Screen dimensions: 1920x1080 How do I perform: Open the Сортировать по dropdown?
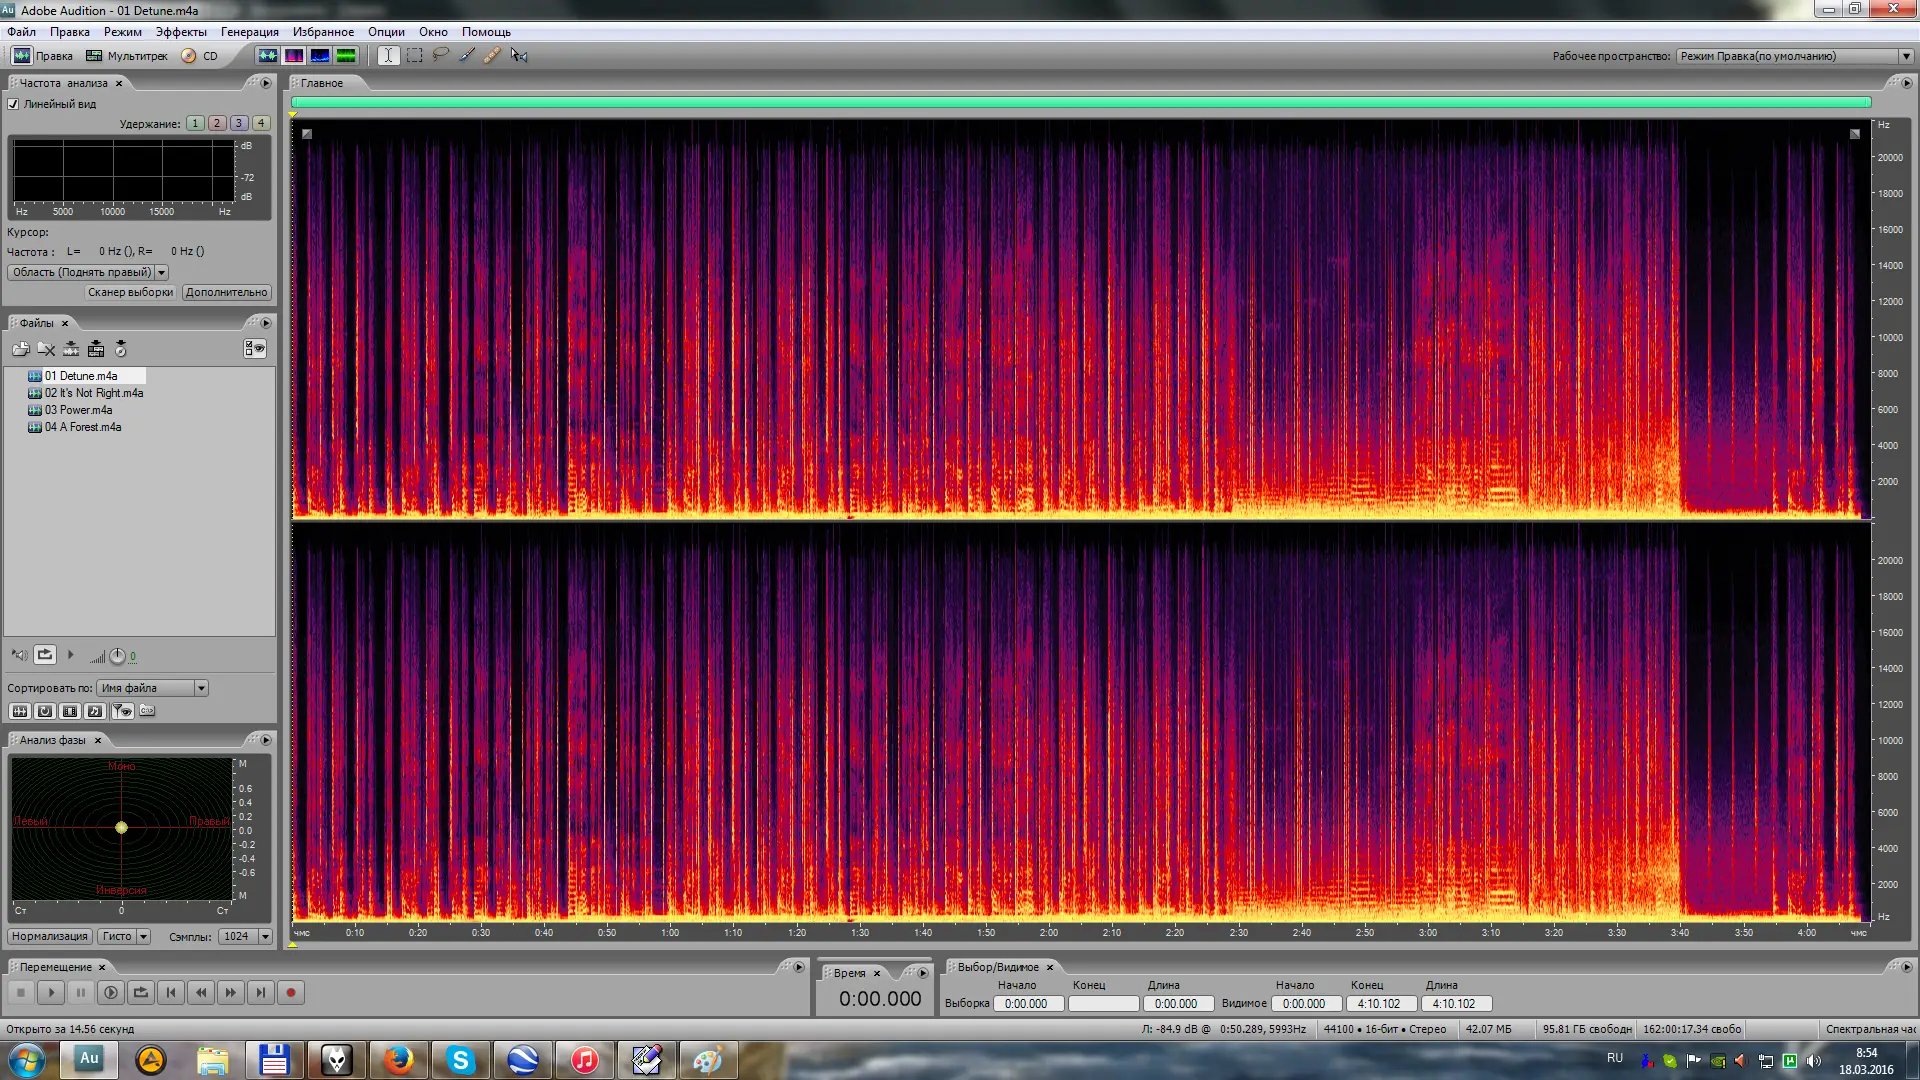point(201,688)
